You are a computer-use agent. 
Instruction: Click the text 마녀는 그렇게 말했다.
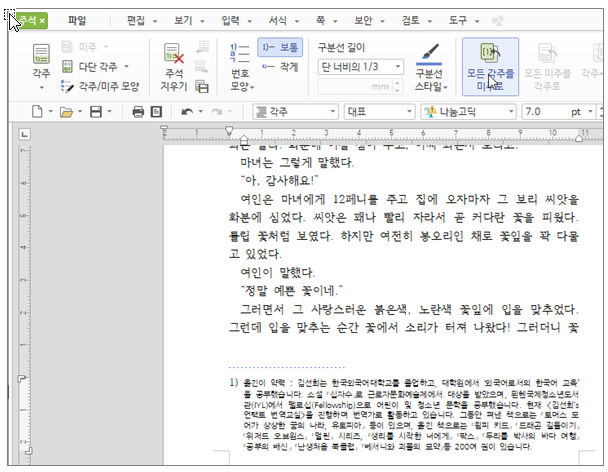297,162
